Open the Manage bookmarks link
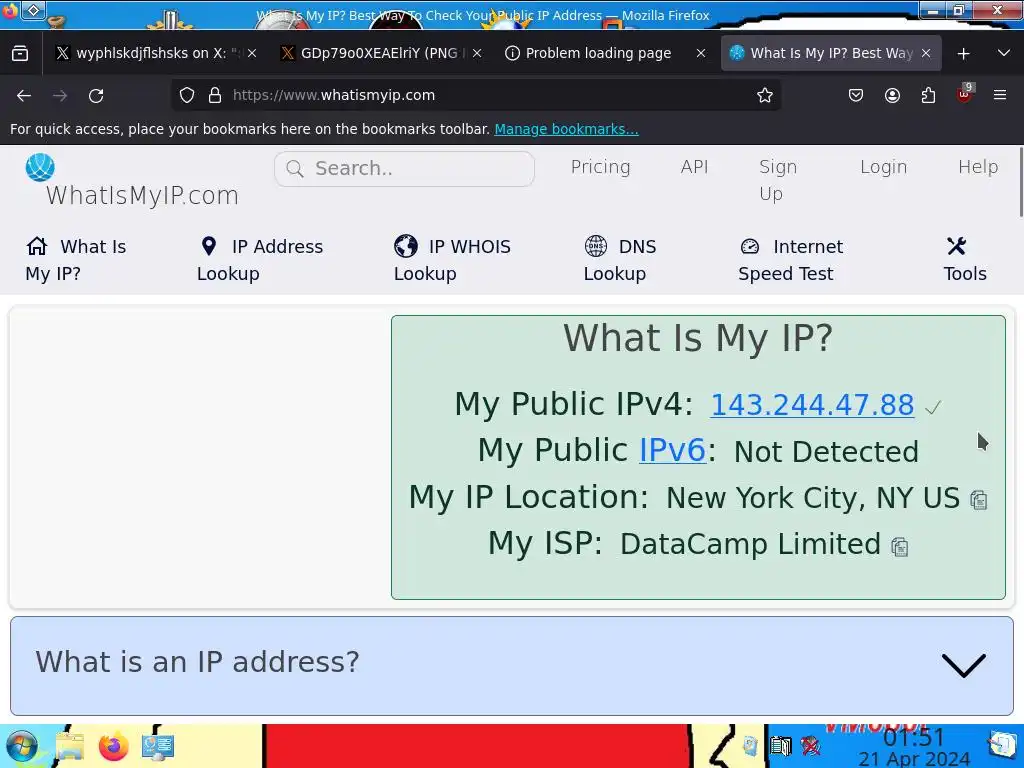1024x768 pixels. click(x=566, y=129)
